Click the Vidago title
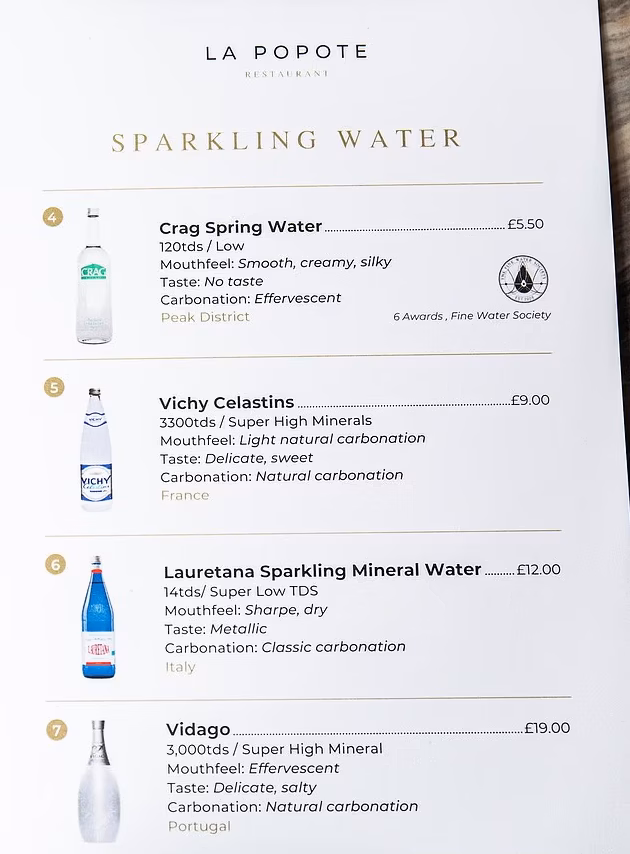Viewport: 630px width, 854px height. click(198, 729)
